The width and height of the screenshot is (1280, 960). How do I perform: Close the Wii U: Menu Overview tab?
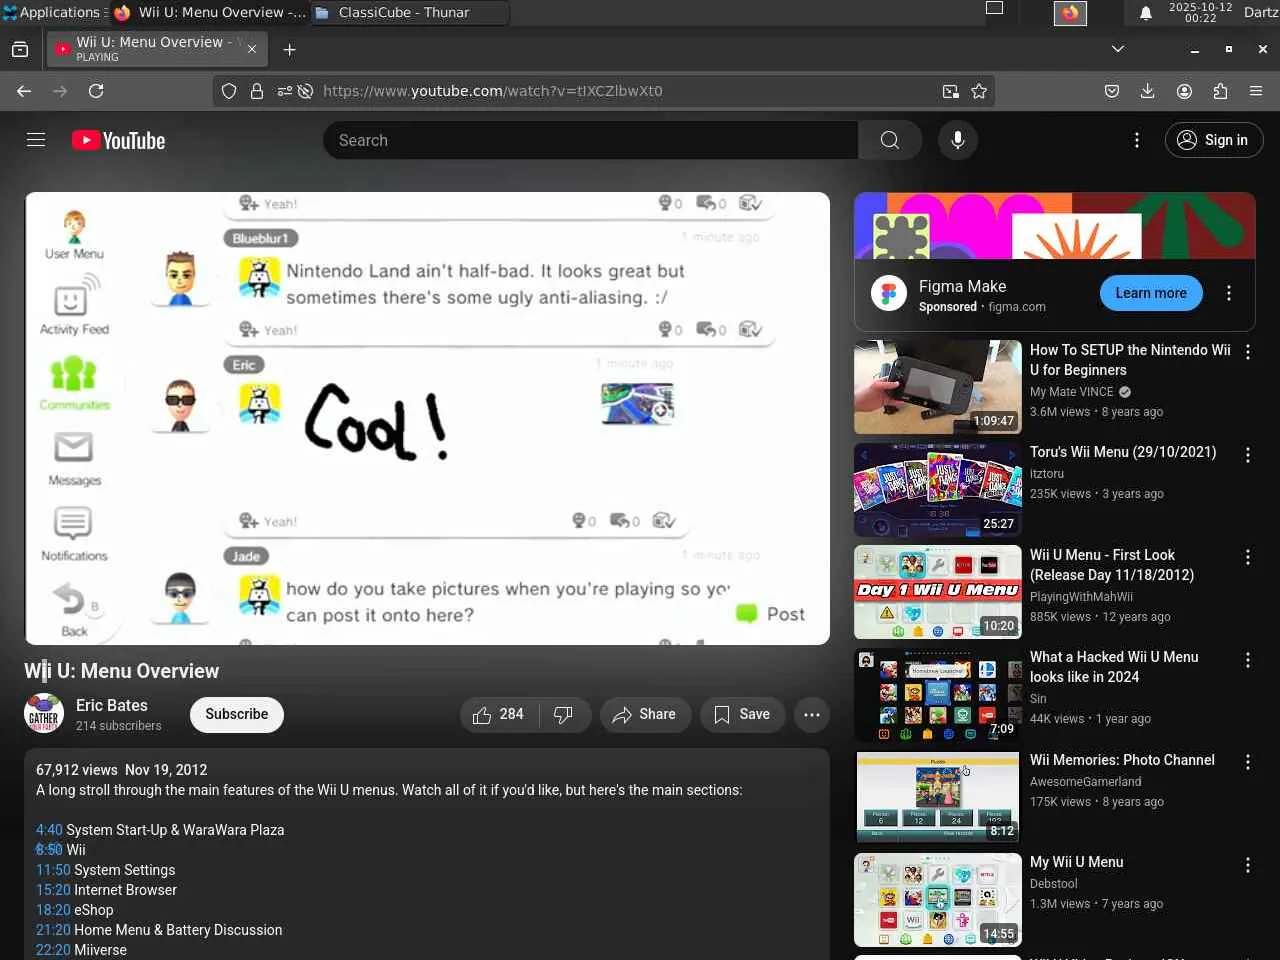[252, 49]
